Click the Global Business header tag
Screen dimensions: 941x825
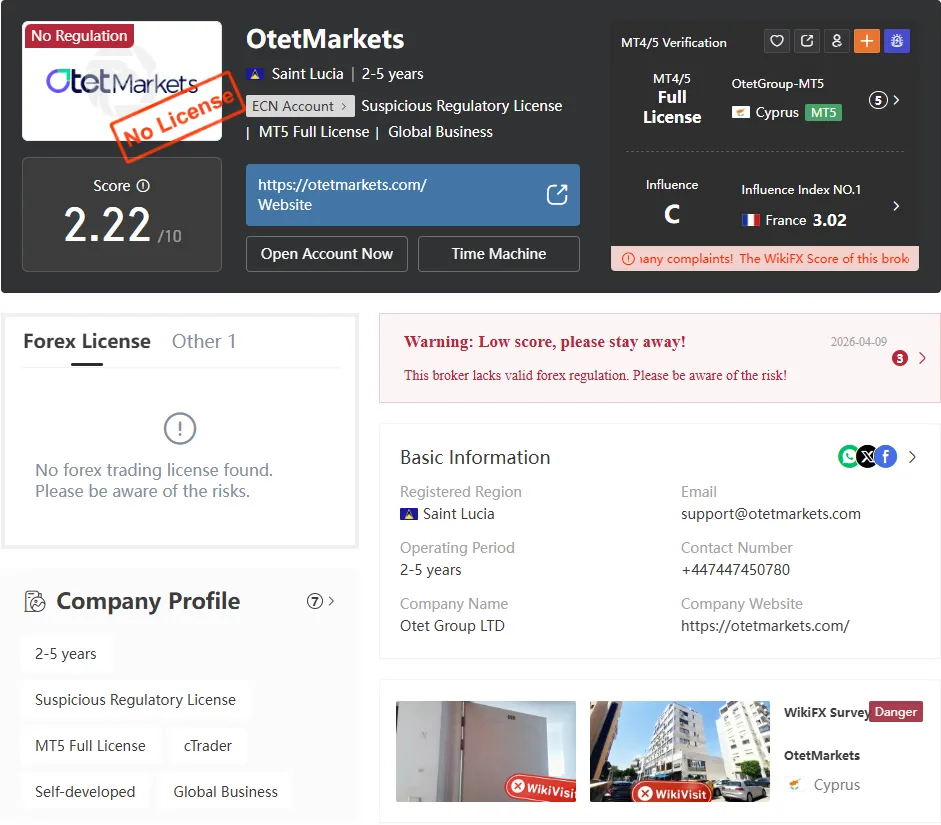[440, 132]
